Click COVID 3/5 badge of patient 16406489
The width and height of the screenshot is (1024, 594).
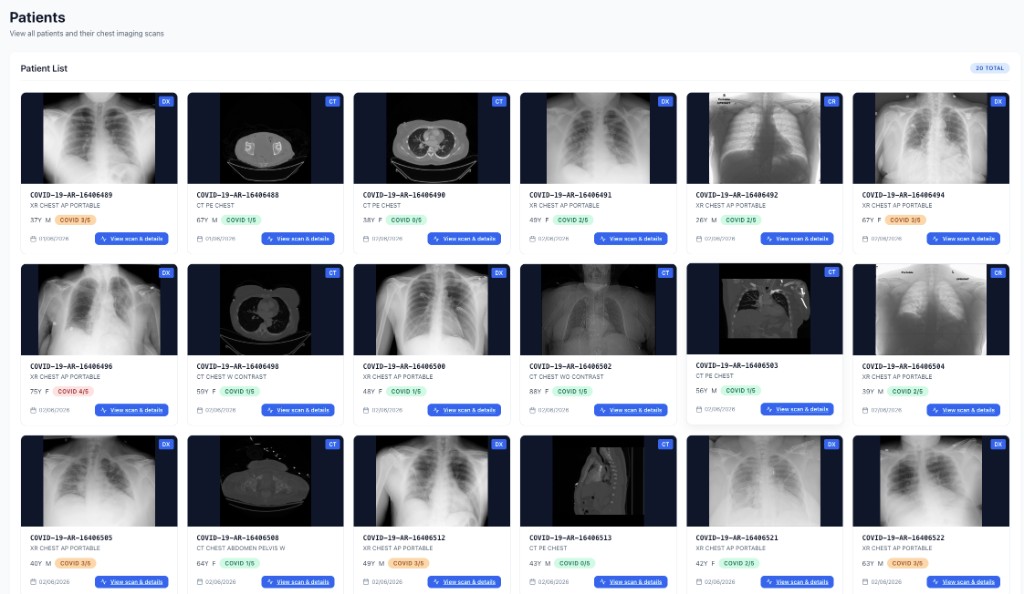75,220
